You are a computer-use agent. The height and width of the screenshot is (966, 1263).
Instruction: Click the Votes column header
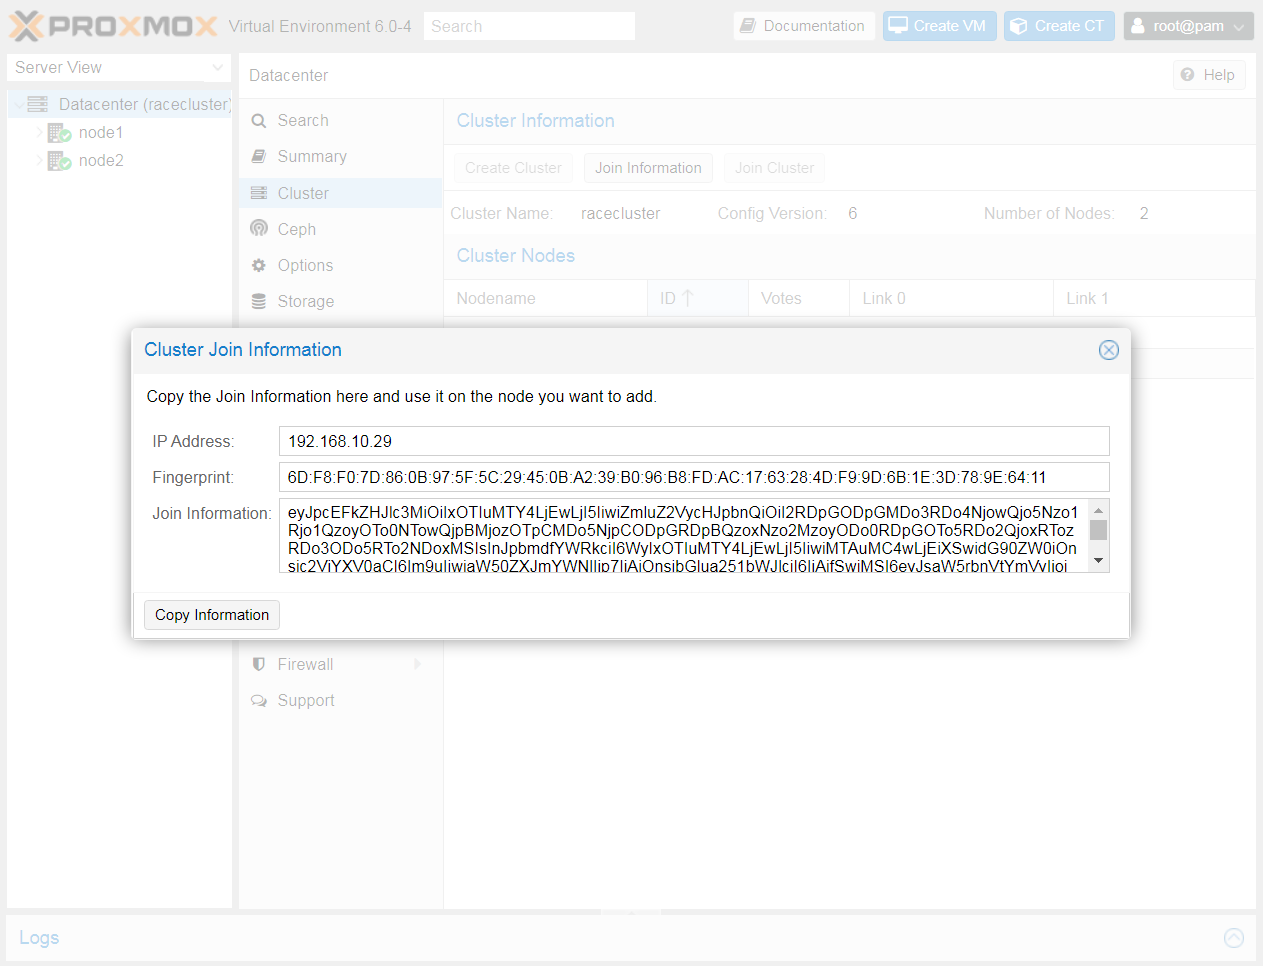click(x=799, y=298)
